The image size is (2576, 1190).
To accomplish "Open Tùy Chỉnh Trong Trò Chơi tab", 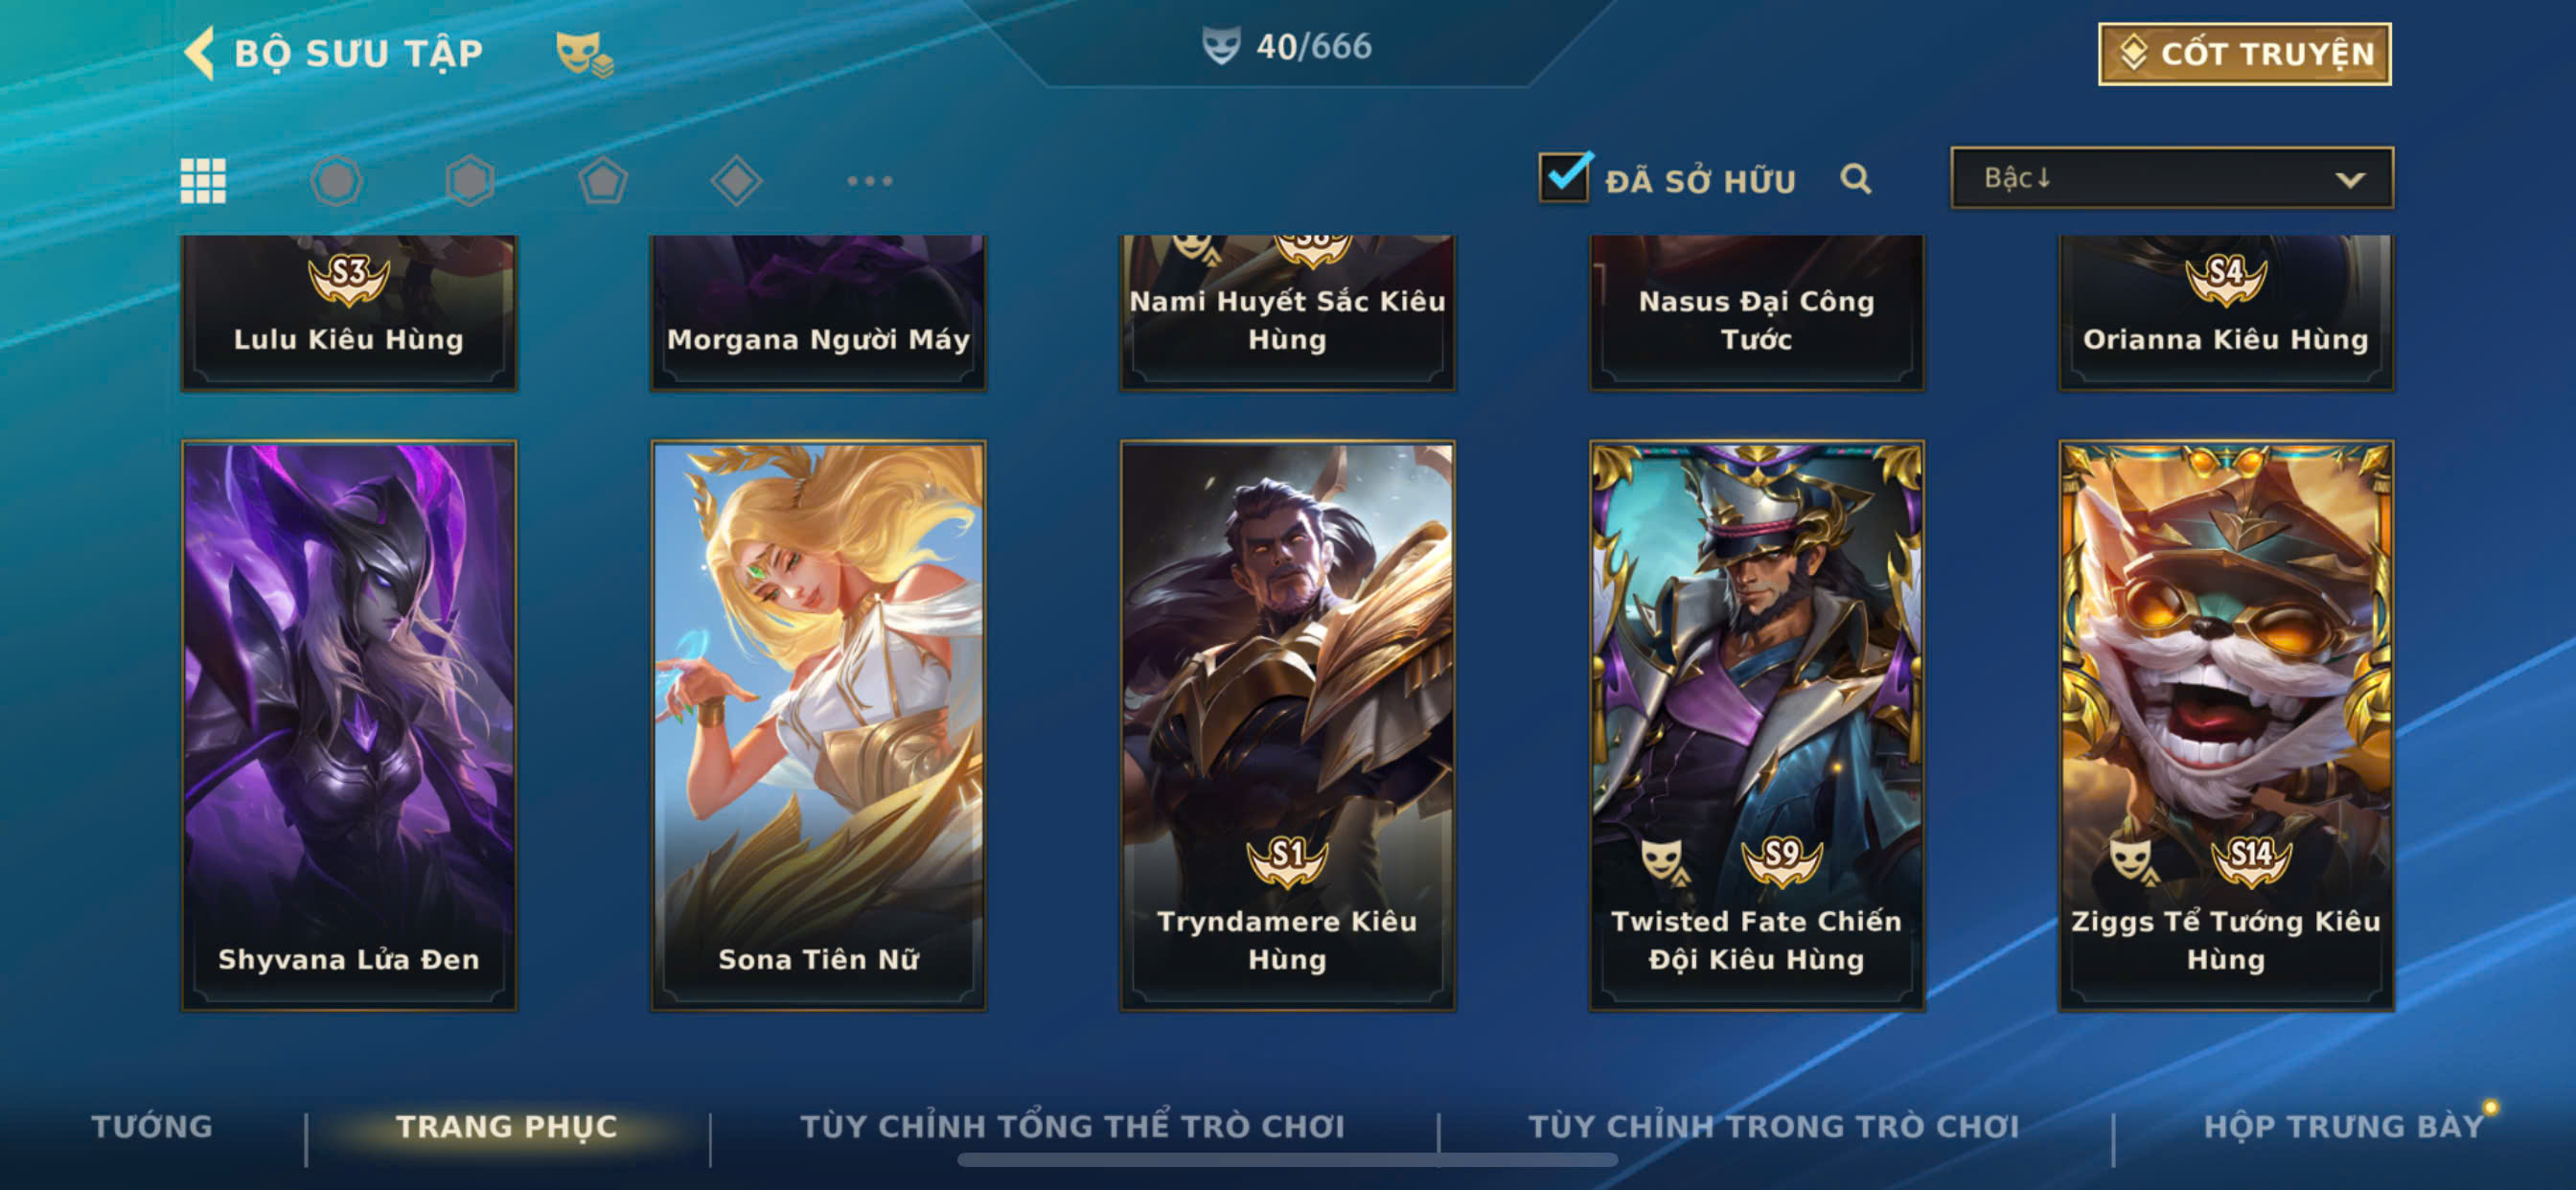I will coord(1774,1126).
